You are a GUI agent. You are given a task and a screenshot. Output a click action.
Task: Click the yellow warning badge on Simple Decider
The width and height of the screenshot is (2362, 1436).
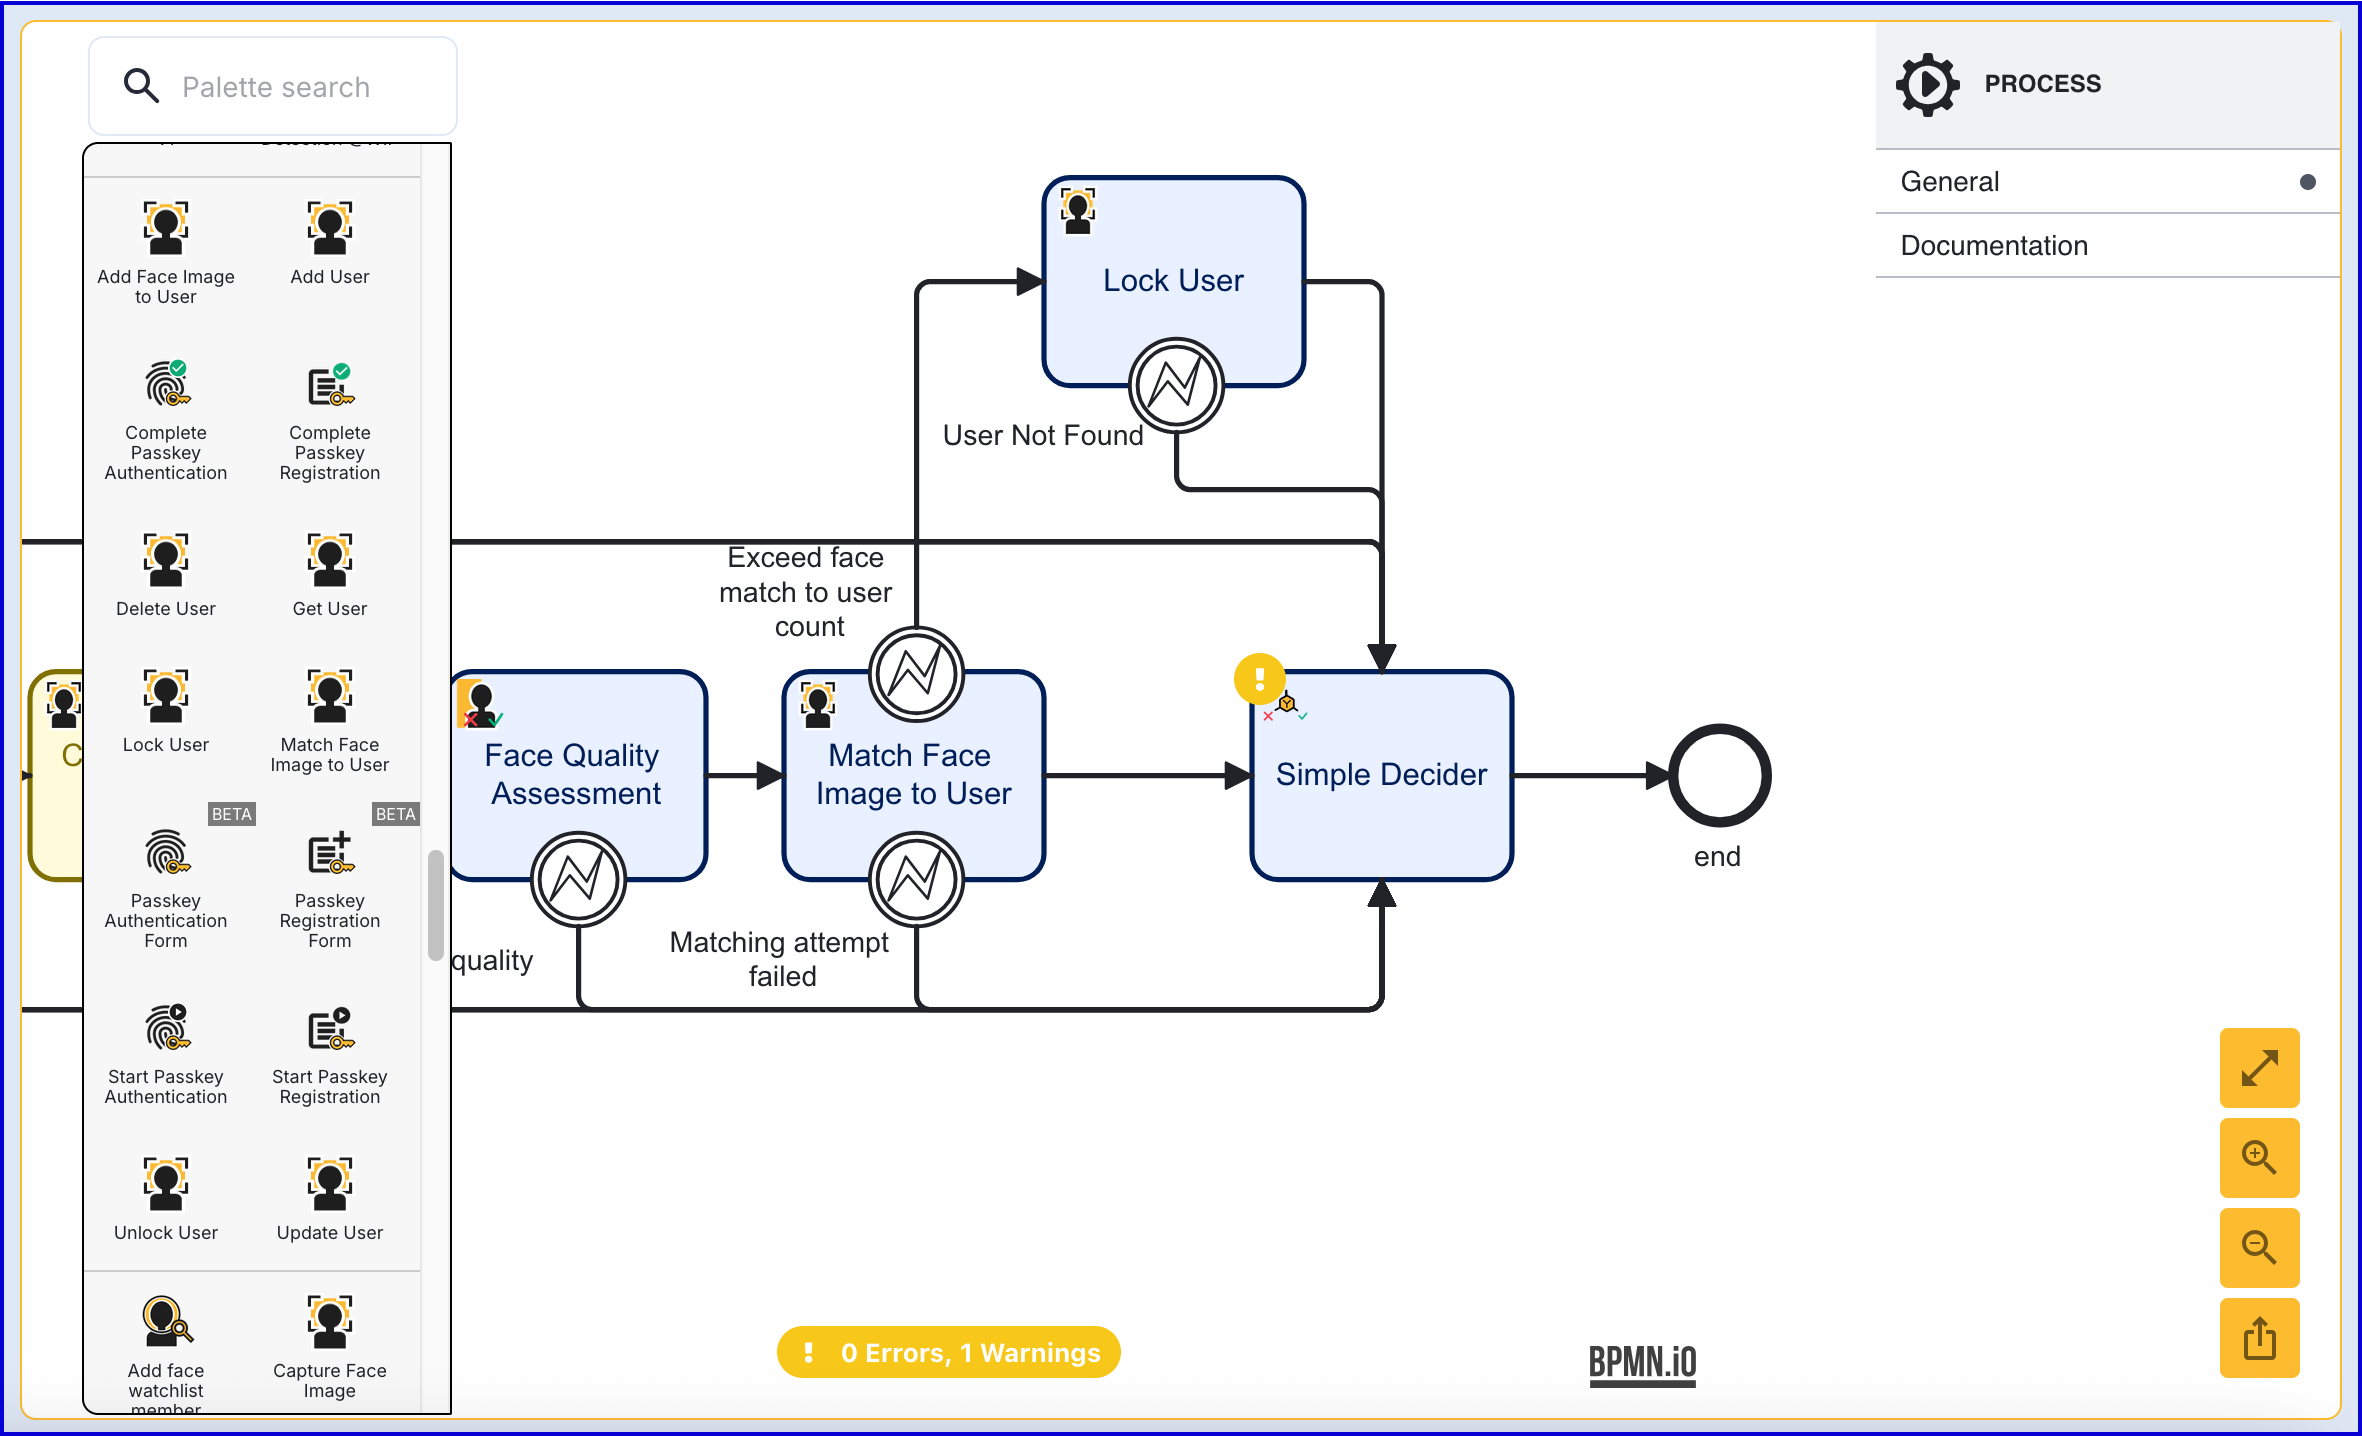click(1259, 679)
